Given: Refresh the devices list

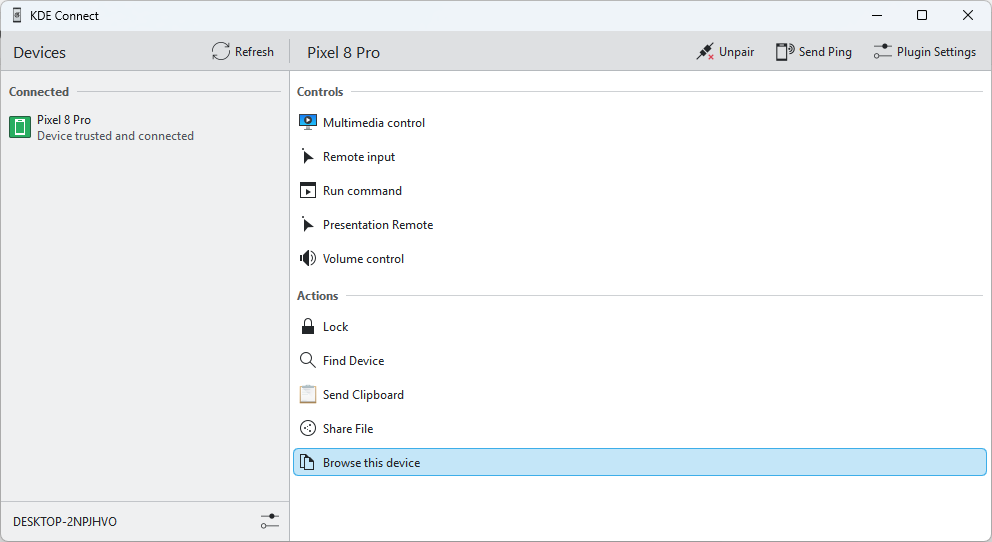Looking at the screenshot, I should click(x=243, y=52).
